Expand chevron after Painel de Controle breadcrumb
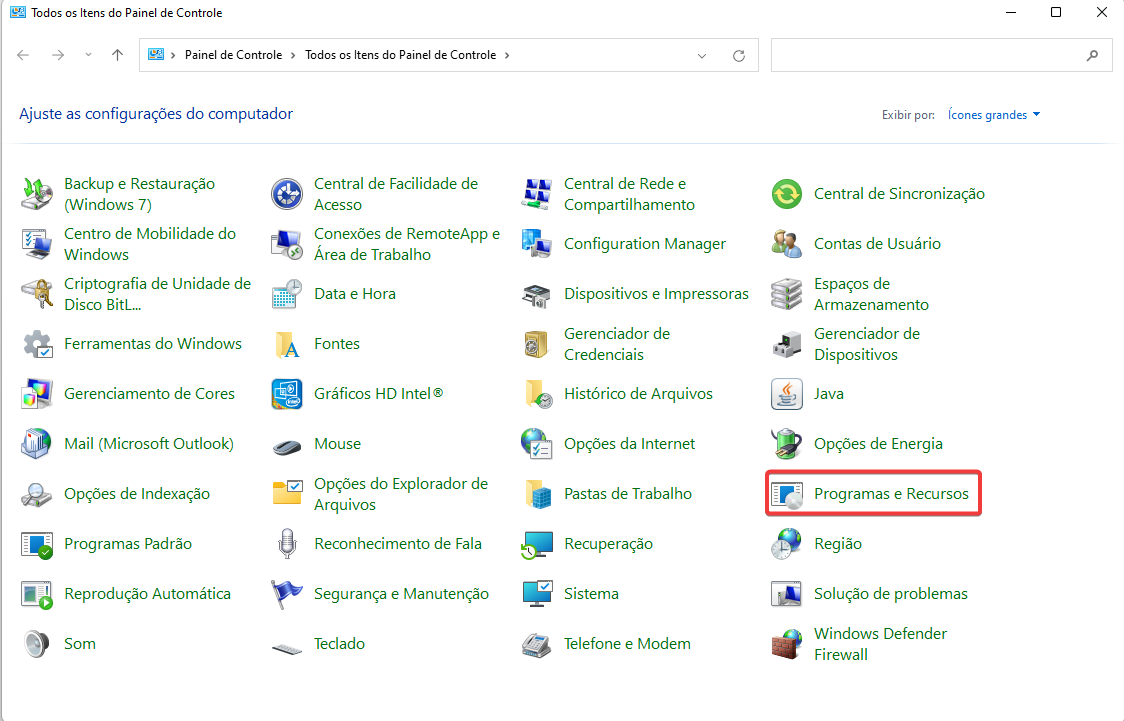Screen dimensions: 1124x721 293,55
